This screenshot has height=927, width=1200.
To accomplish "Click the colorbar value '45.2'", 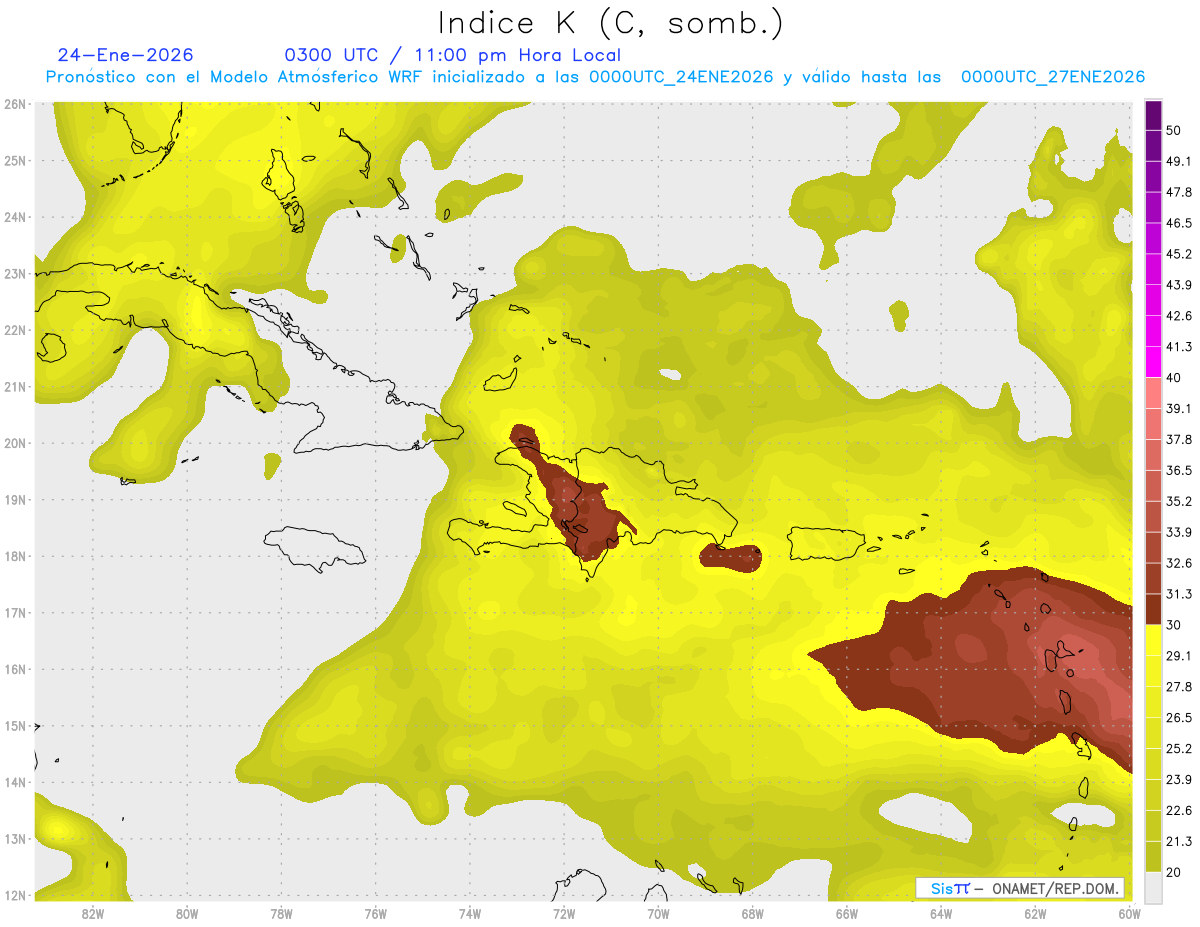I will pos(1178,254).
